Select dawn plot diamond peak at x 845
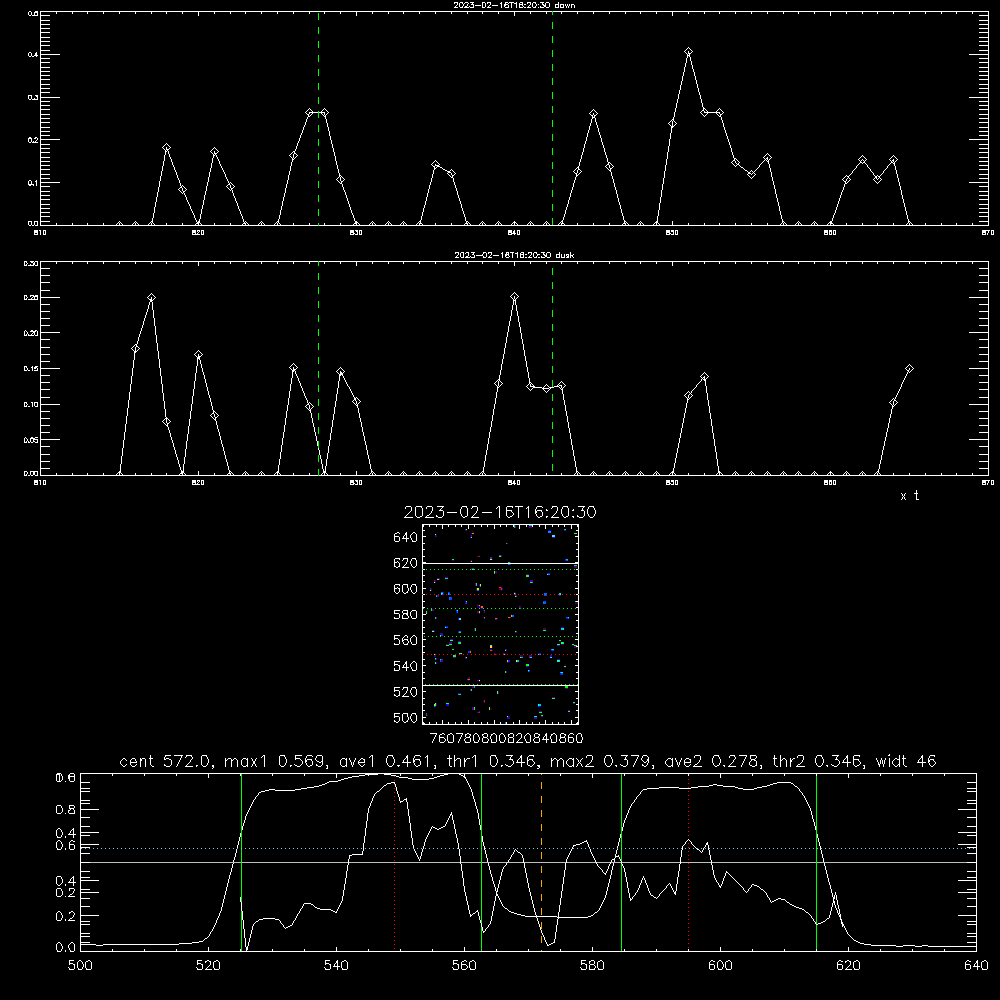The image size is (1000, 1000). [593, 114]
